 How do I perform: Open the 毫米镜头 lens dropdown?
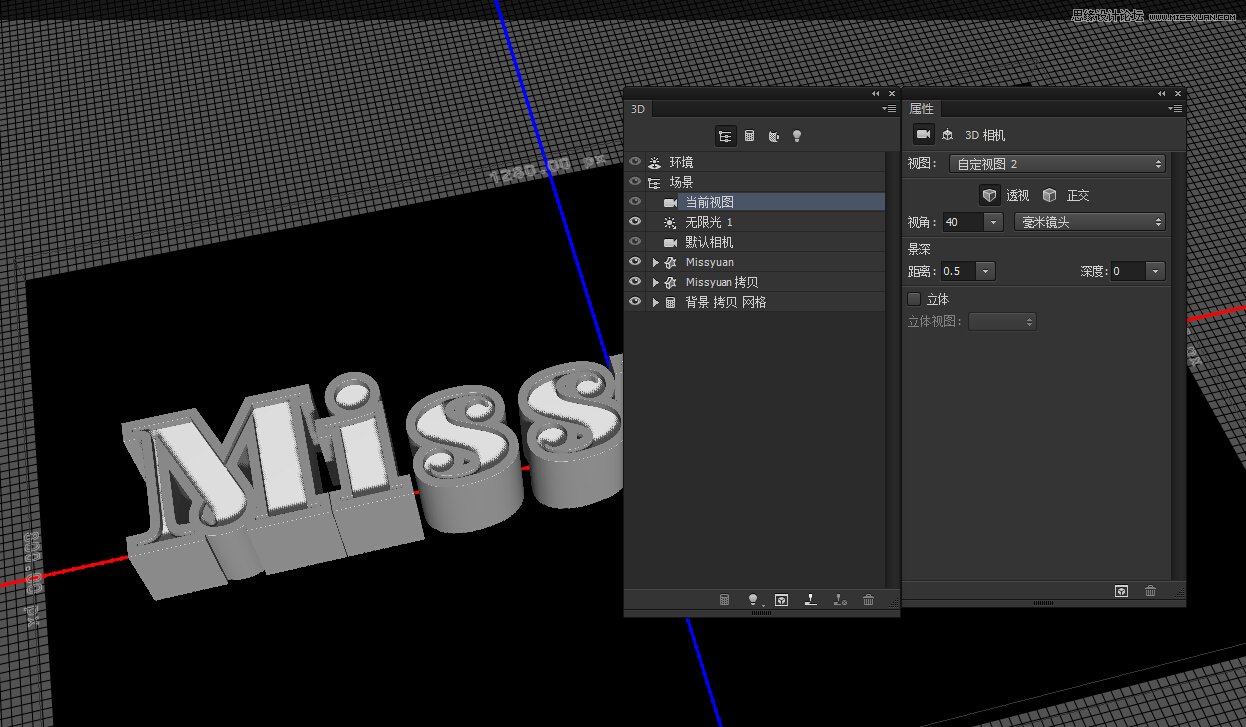click(x=1089, y=221)
